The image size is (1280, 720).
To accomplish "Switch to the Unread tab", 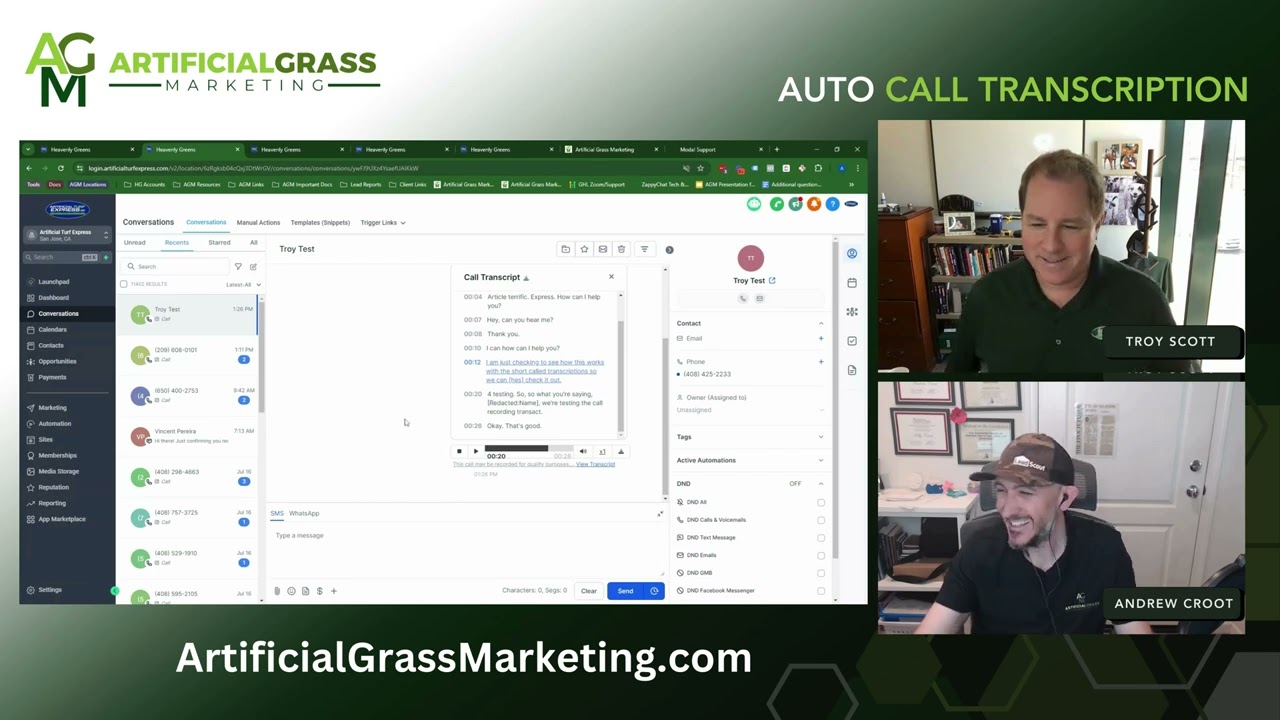I will (134, 243).
